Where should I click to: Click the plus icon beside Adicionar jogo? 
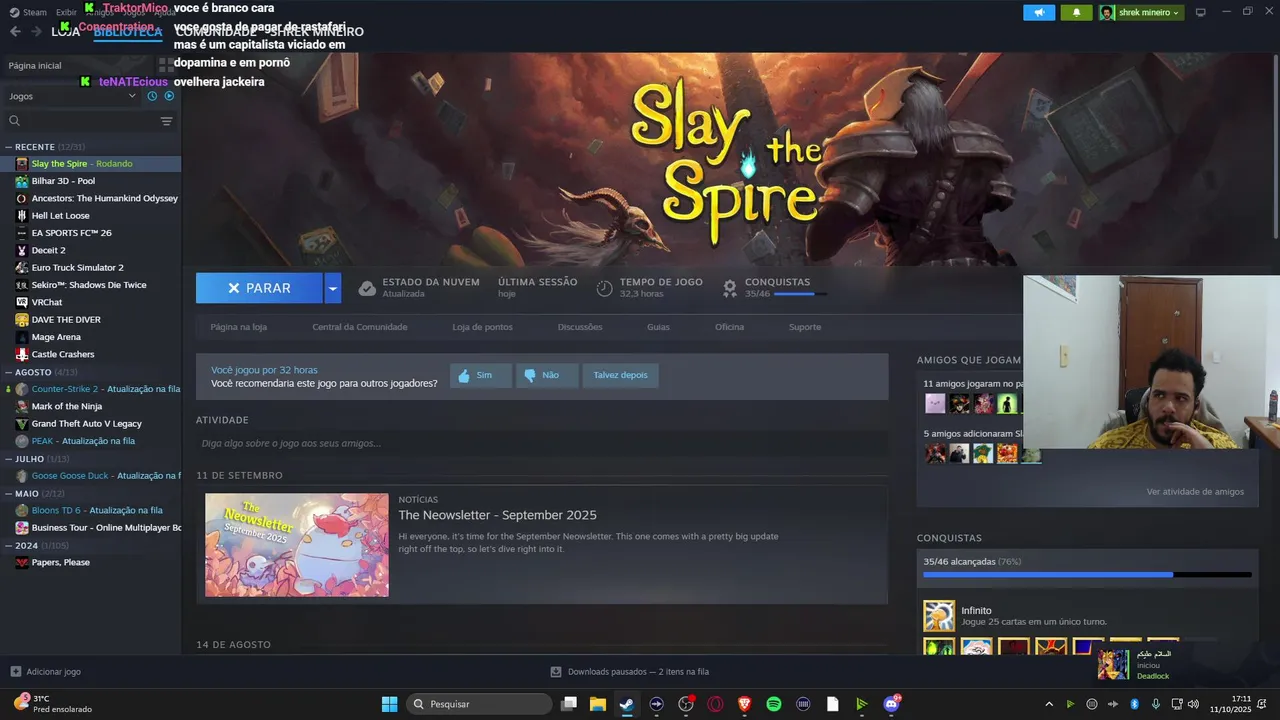click(x=15, y=671)
